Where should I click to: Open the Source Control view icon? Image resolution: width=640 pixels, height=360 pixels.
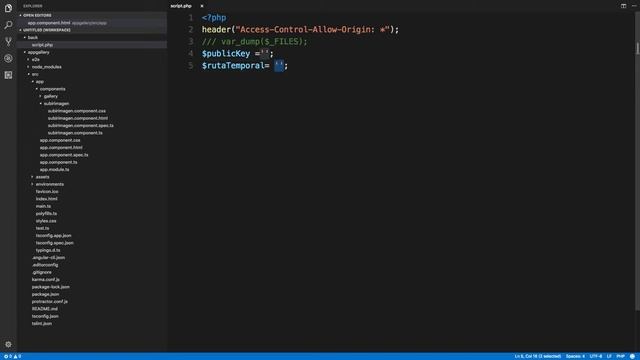click(x=8, y=42)
